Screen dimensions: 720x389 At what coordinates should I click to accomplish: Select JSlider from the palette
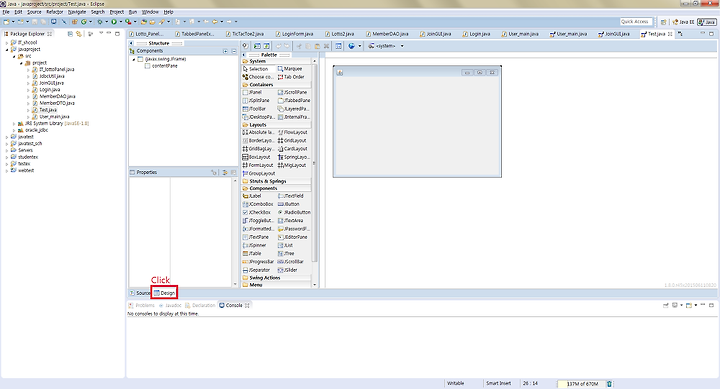(x=288, y=270)
